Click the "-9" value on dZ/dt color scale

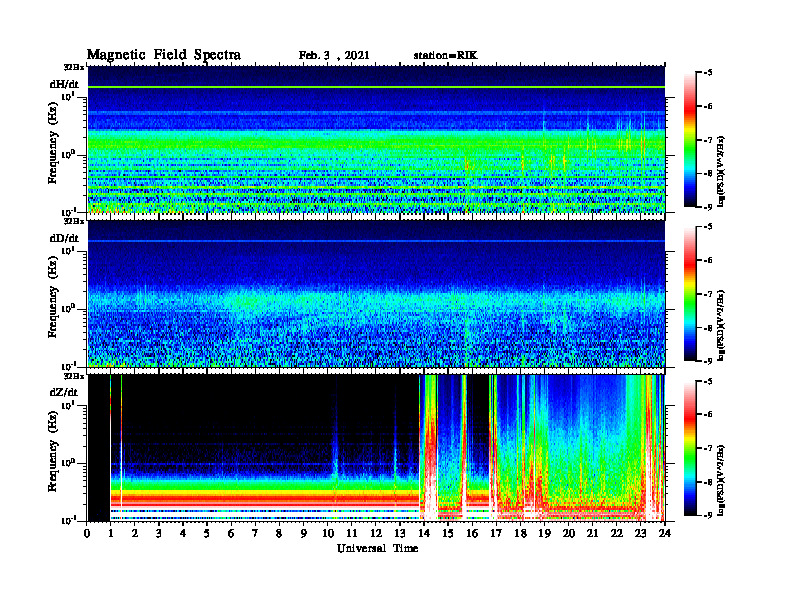point(708,515)
